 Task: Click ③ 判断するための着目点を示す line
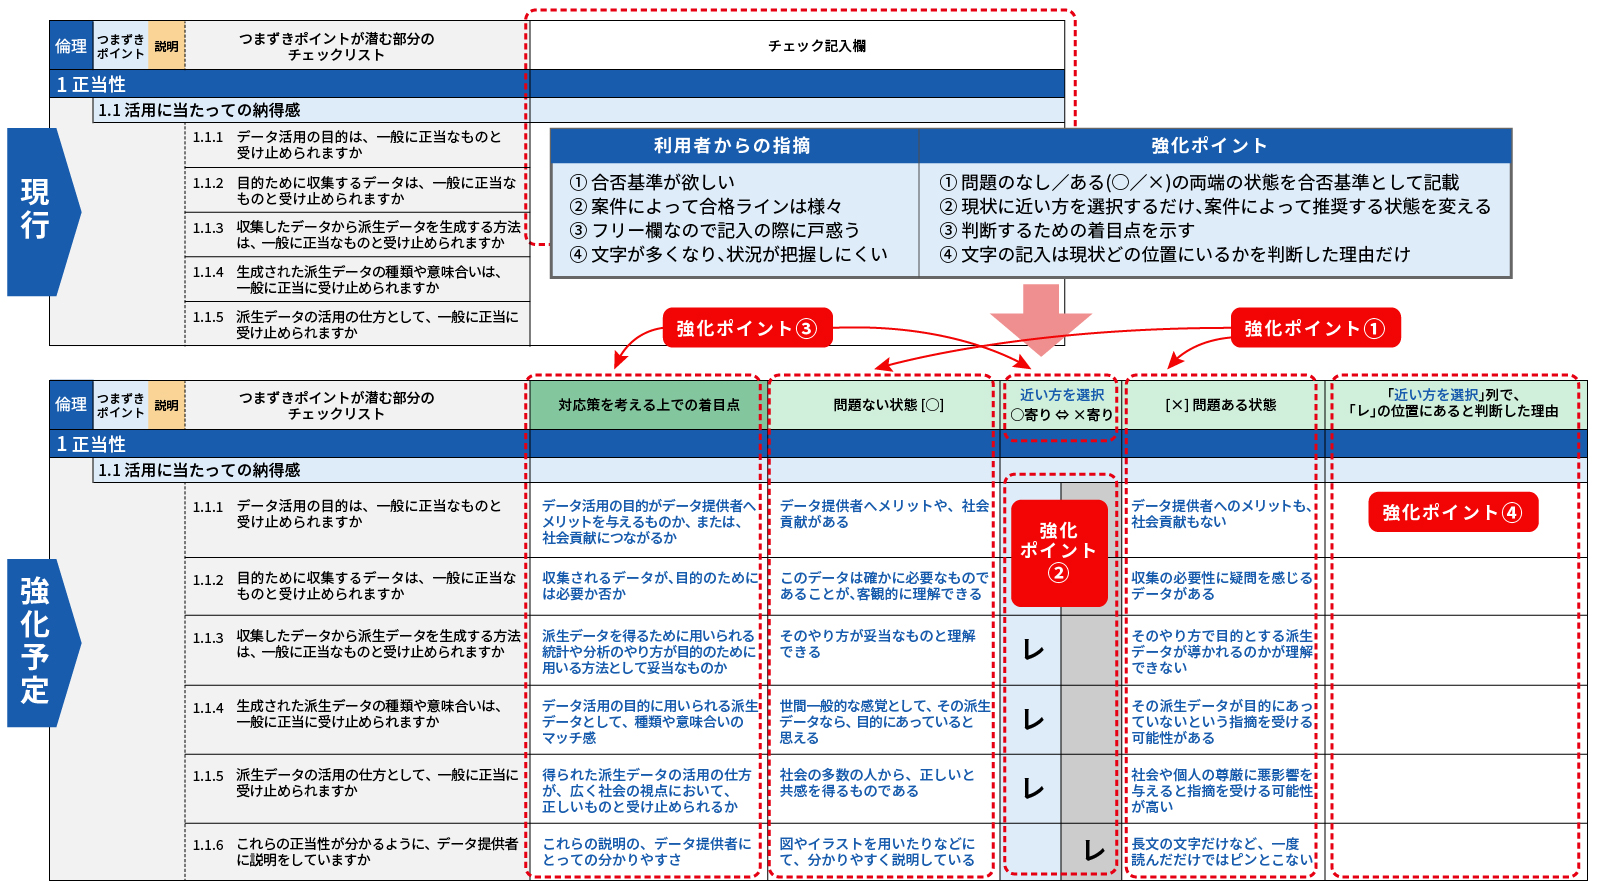pos(1067,230)
